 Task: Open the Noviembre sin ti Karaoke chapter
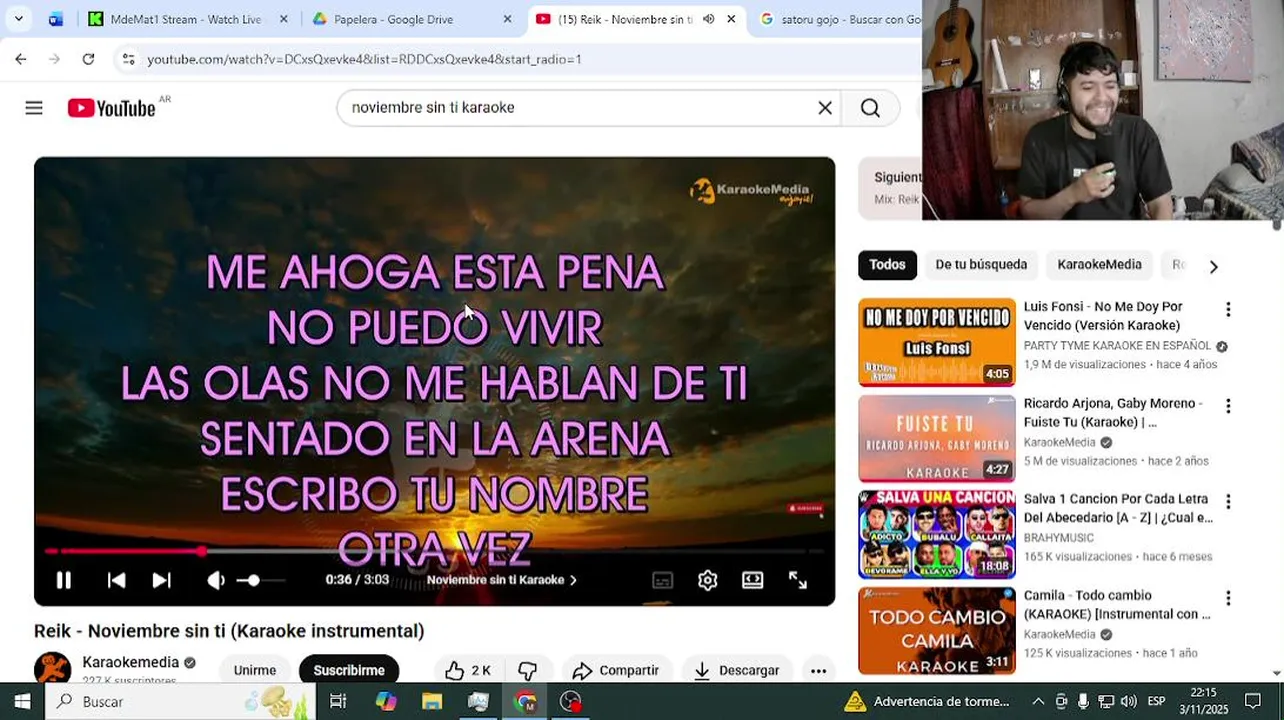[x=502, y=580]
